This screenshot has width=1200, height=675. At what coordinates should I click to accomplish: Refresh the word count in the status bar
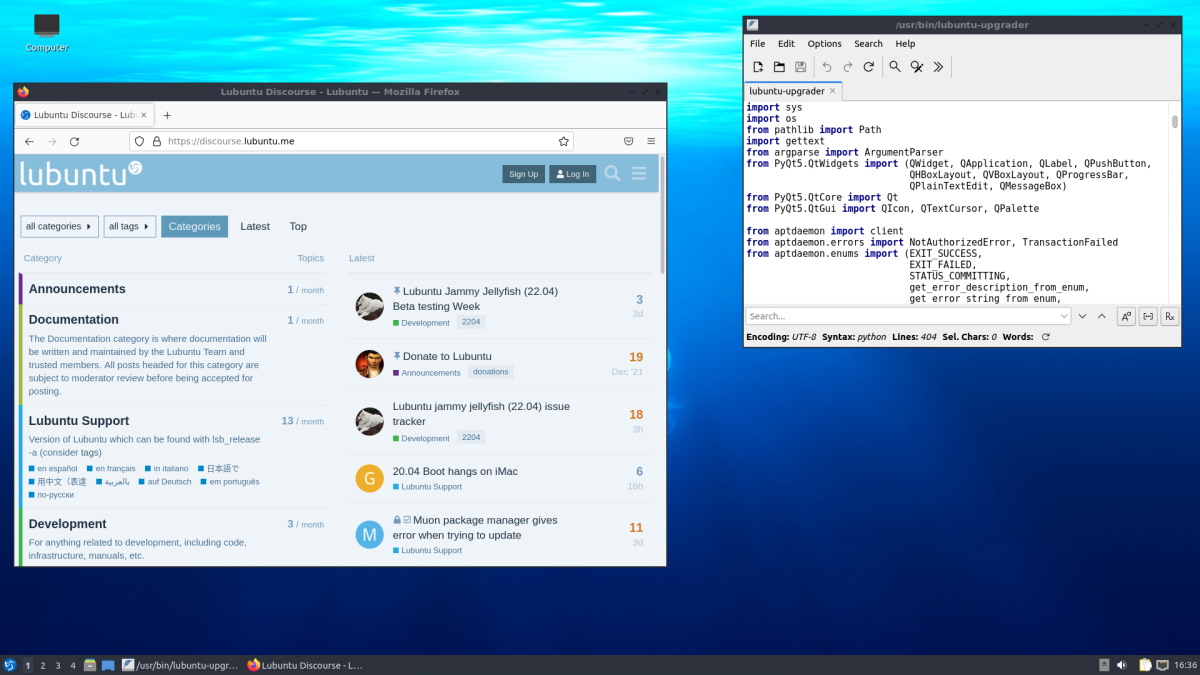(1044, 337)
